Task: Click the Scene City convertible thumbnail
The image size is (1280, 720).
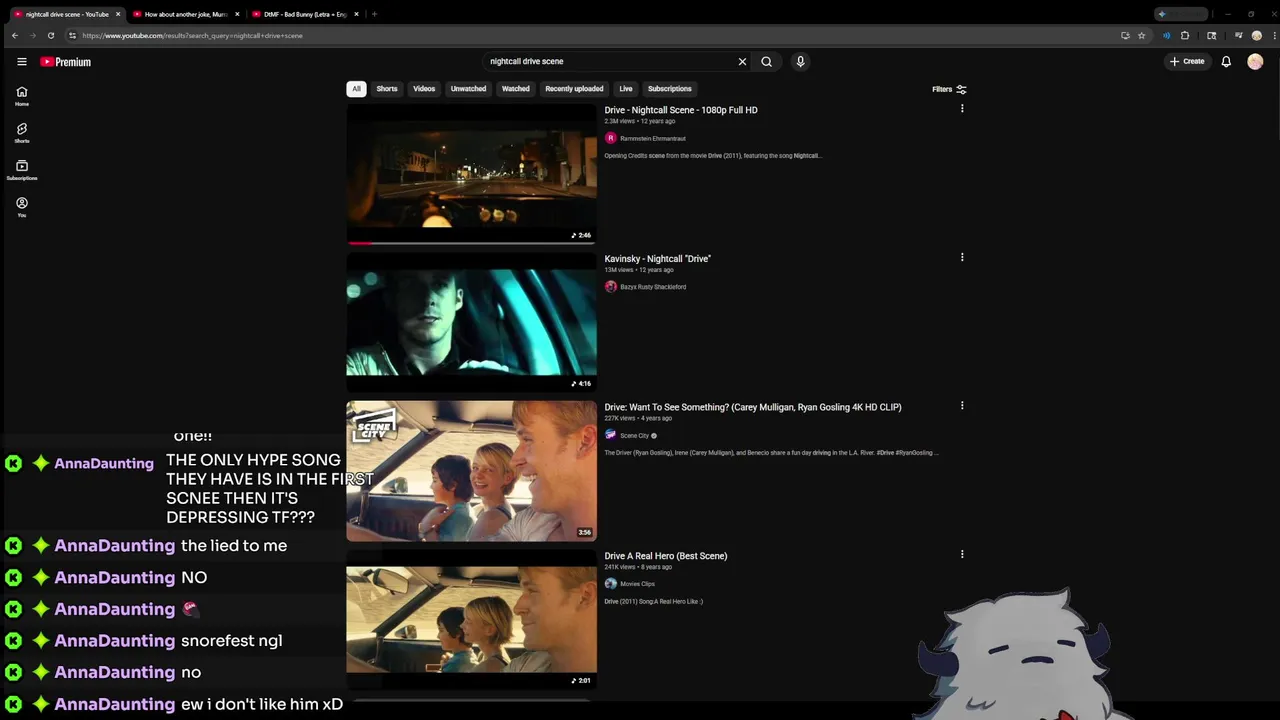Action: point(471,471)
